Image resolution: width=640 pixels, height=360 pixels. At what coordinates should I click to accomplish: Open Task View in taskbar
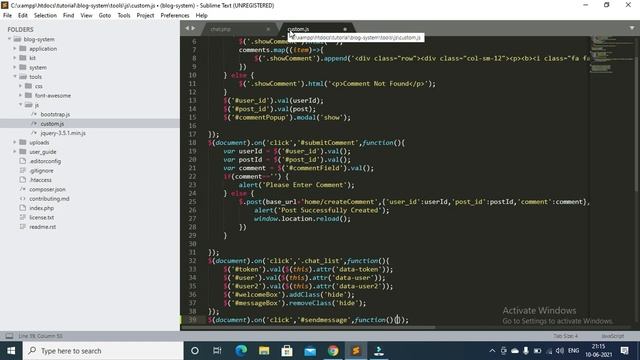click(217, 351)
